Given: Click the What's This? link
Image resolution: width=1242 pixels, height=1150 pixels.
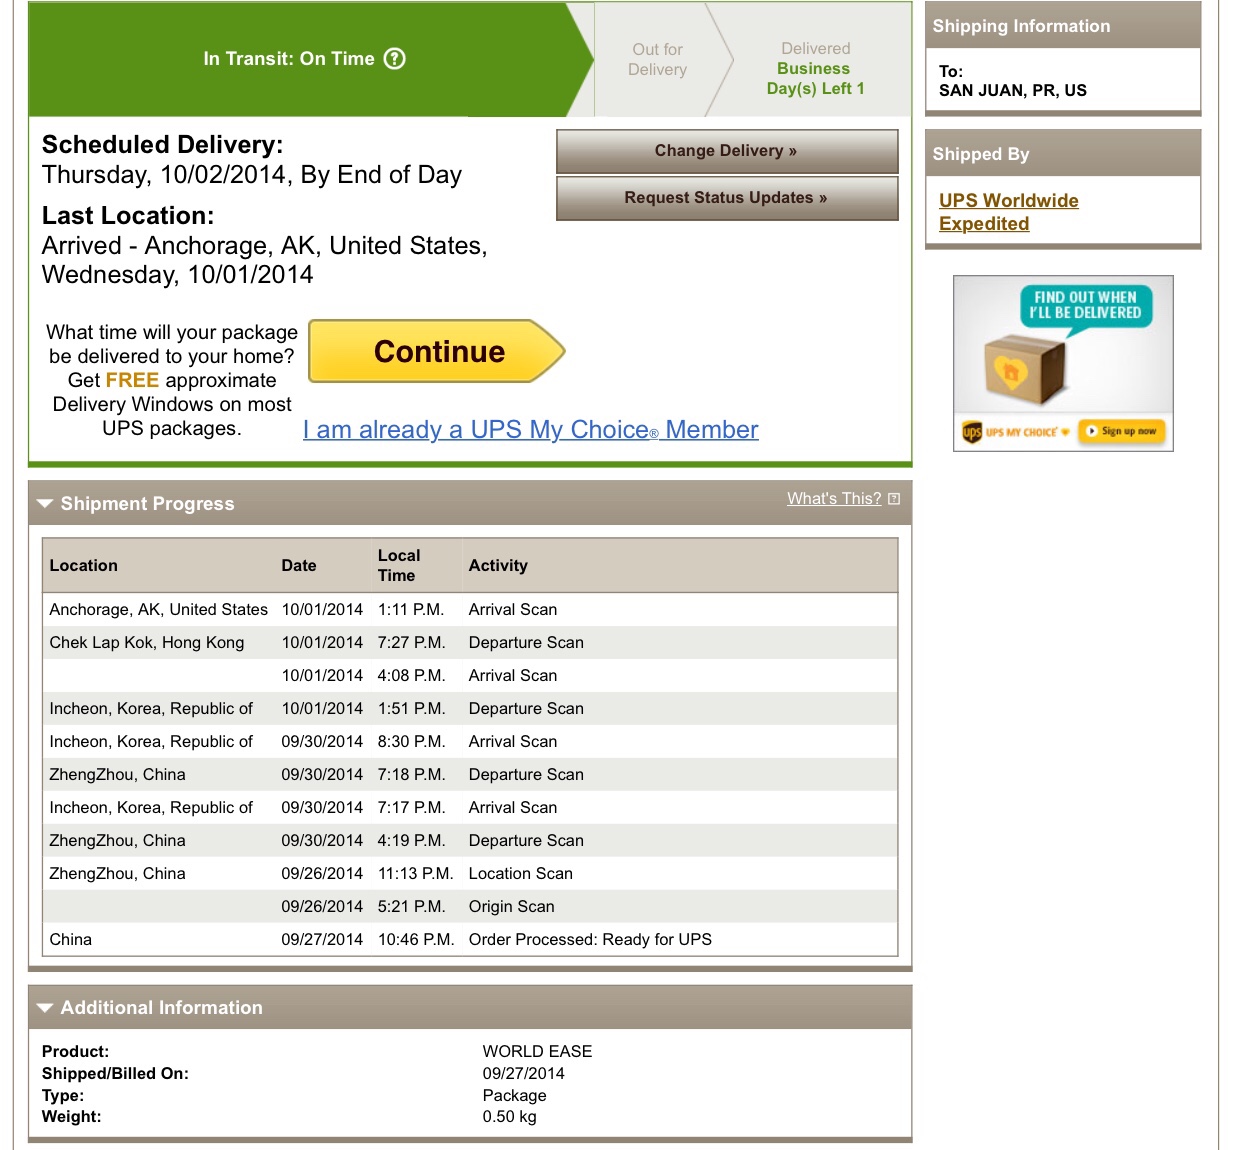Looking at the screenshot, I should click(x=834, y=499).
